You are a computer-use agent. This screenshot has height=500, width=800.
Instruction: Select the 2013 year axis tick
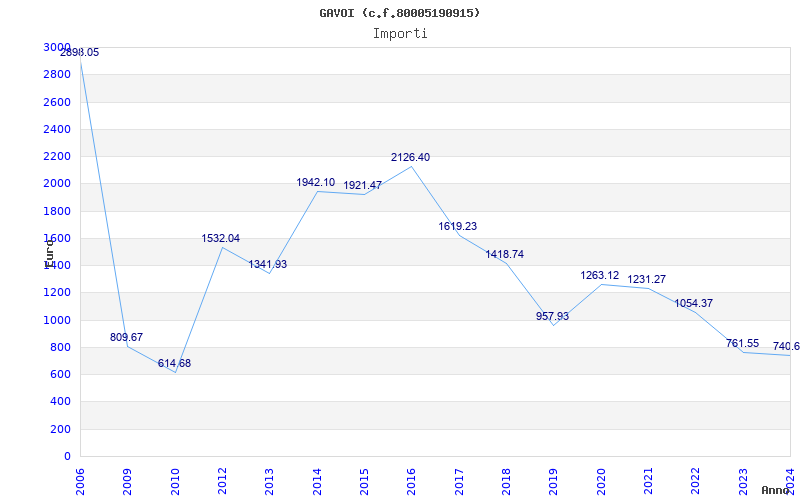coord(269,482)
